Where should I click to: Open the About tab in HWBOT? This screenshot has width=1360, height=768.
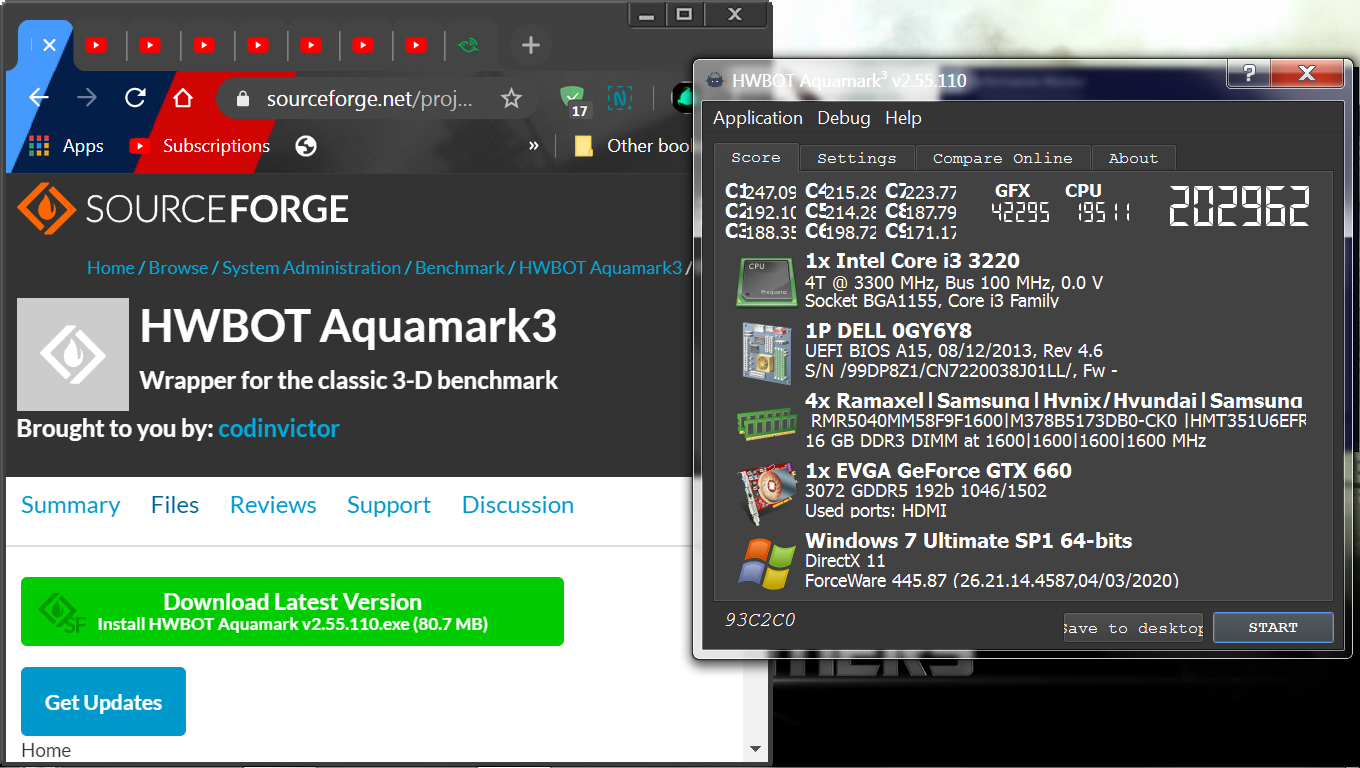click(1133, 158)
